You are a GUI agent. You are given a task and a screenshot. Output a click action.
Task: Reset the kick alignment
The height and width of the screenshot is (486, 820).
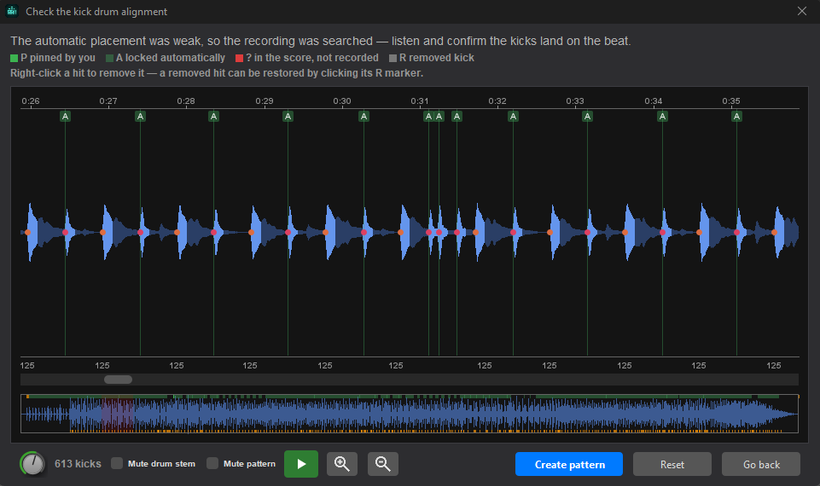[672, 464]
